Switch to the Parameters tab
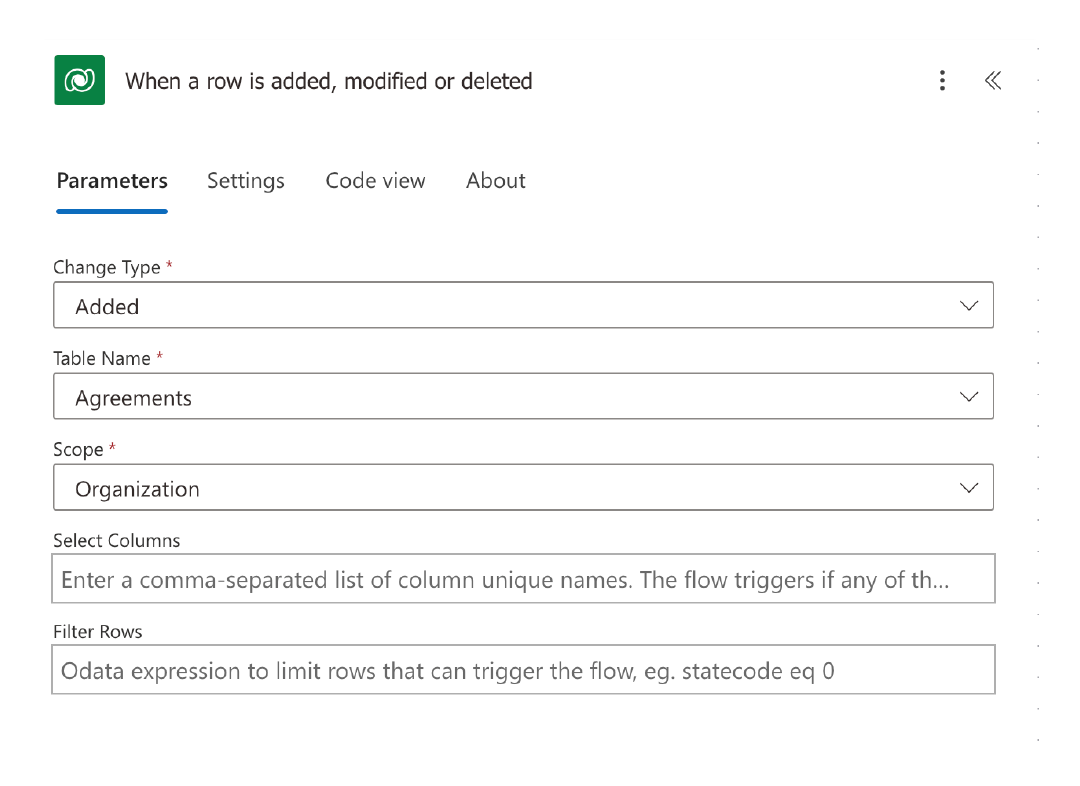The image size is (1080, 786). tap(112, 180)
